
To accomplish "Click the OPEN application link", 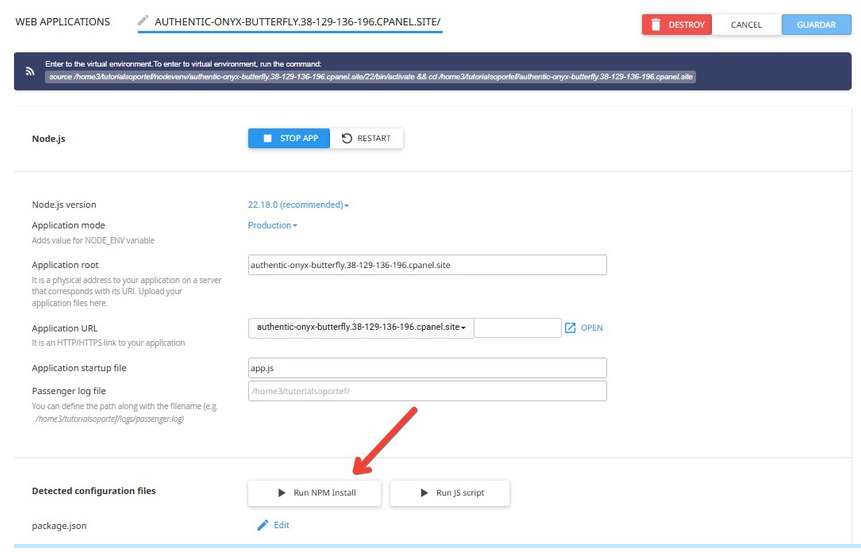I will pyautogui.click(x=591, y=328).
